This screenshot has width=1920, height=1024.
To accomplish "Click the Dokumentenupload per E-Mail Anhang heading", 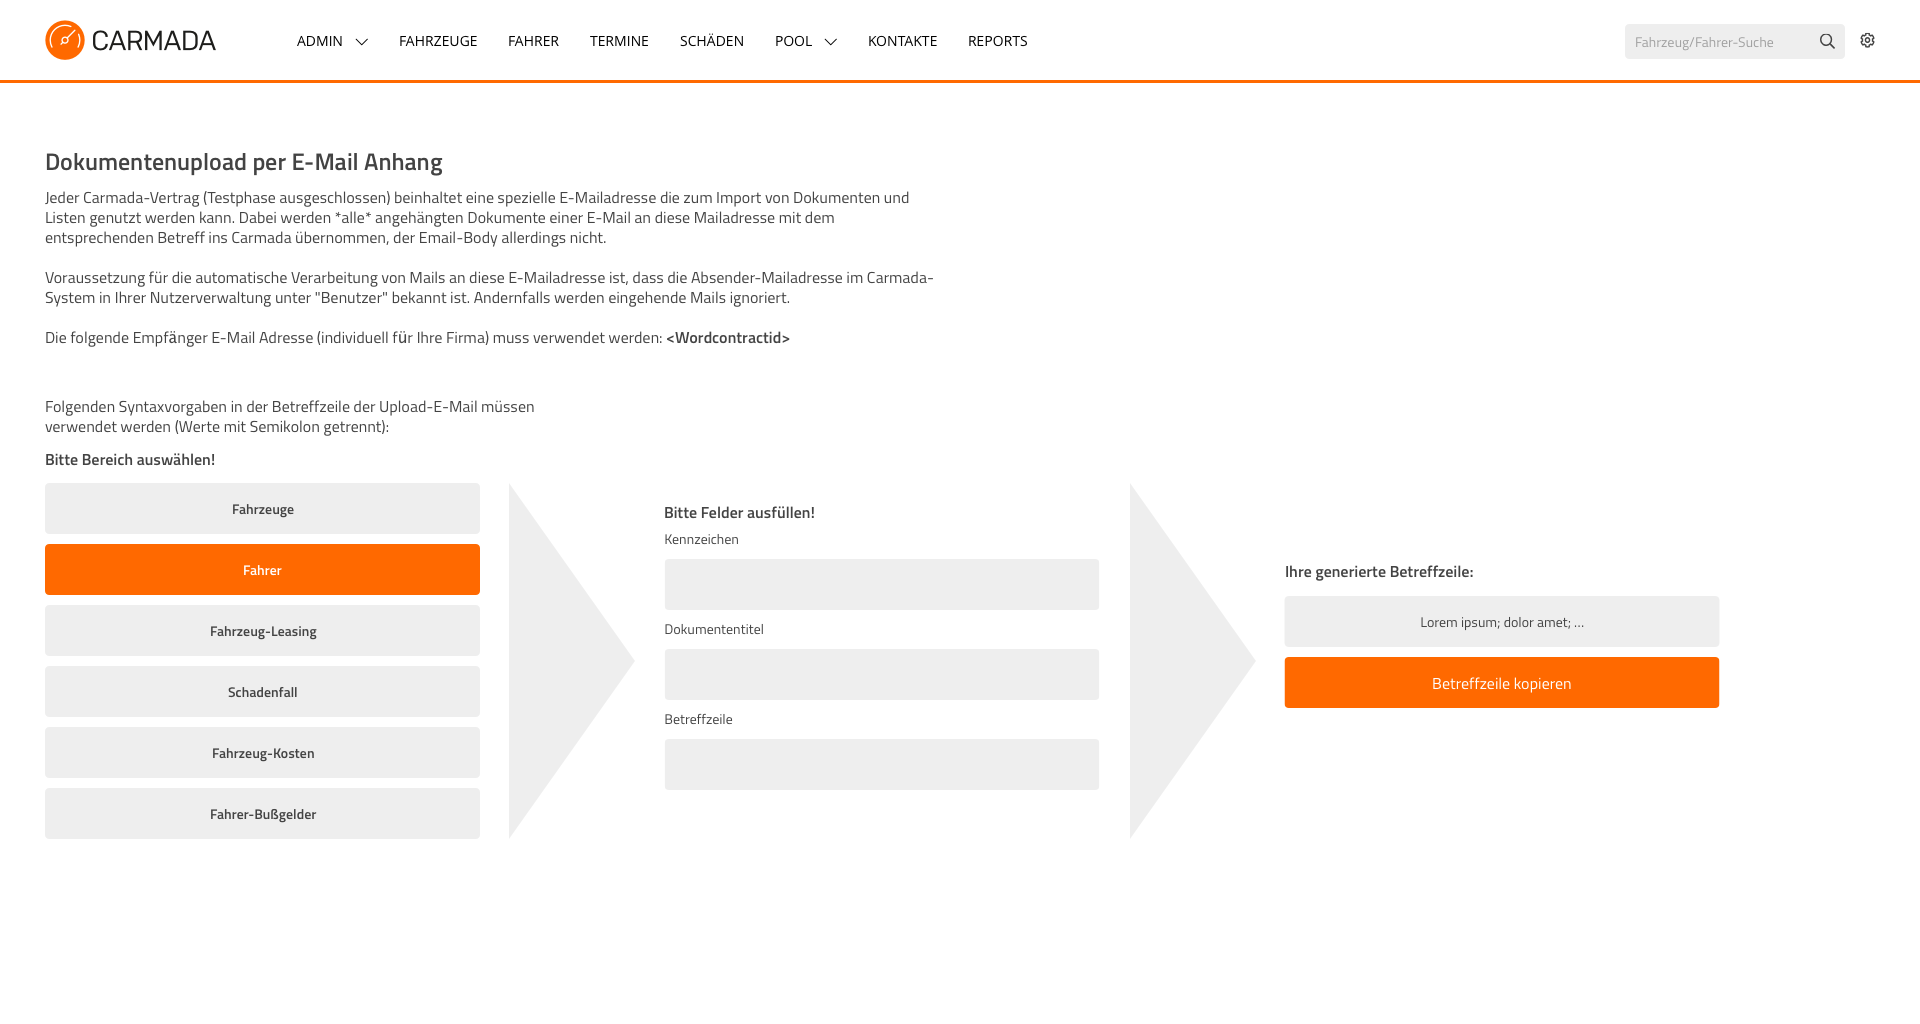I will 244,162.
